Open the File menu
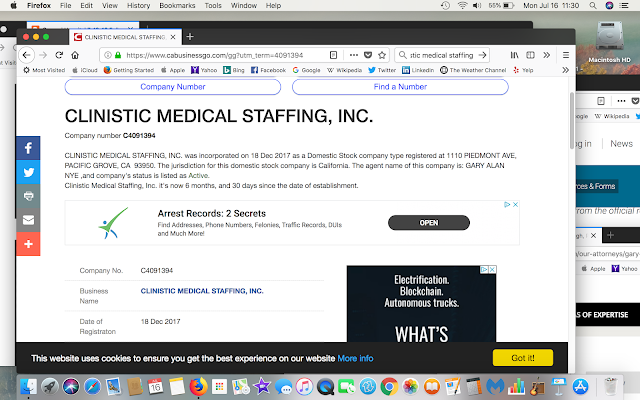This screenshot has height=400, width=640. [65, 5]
